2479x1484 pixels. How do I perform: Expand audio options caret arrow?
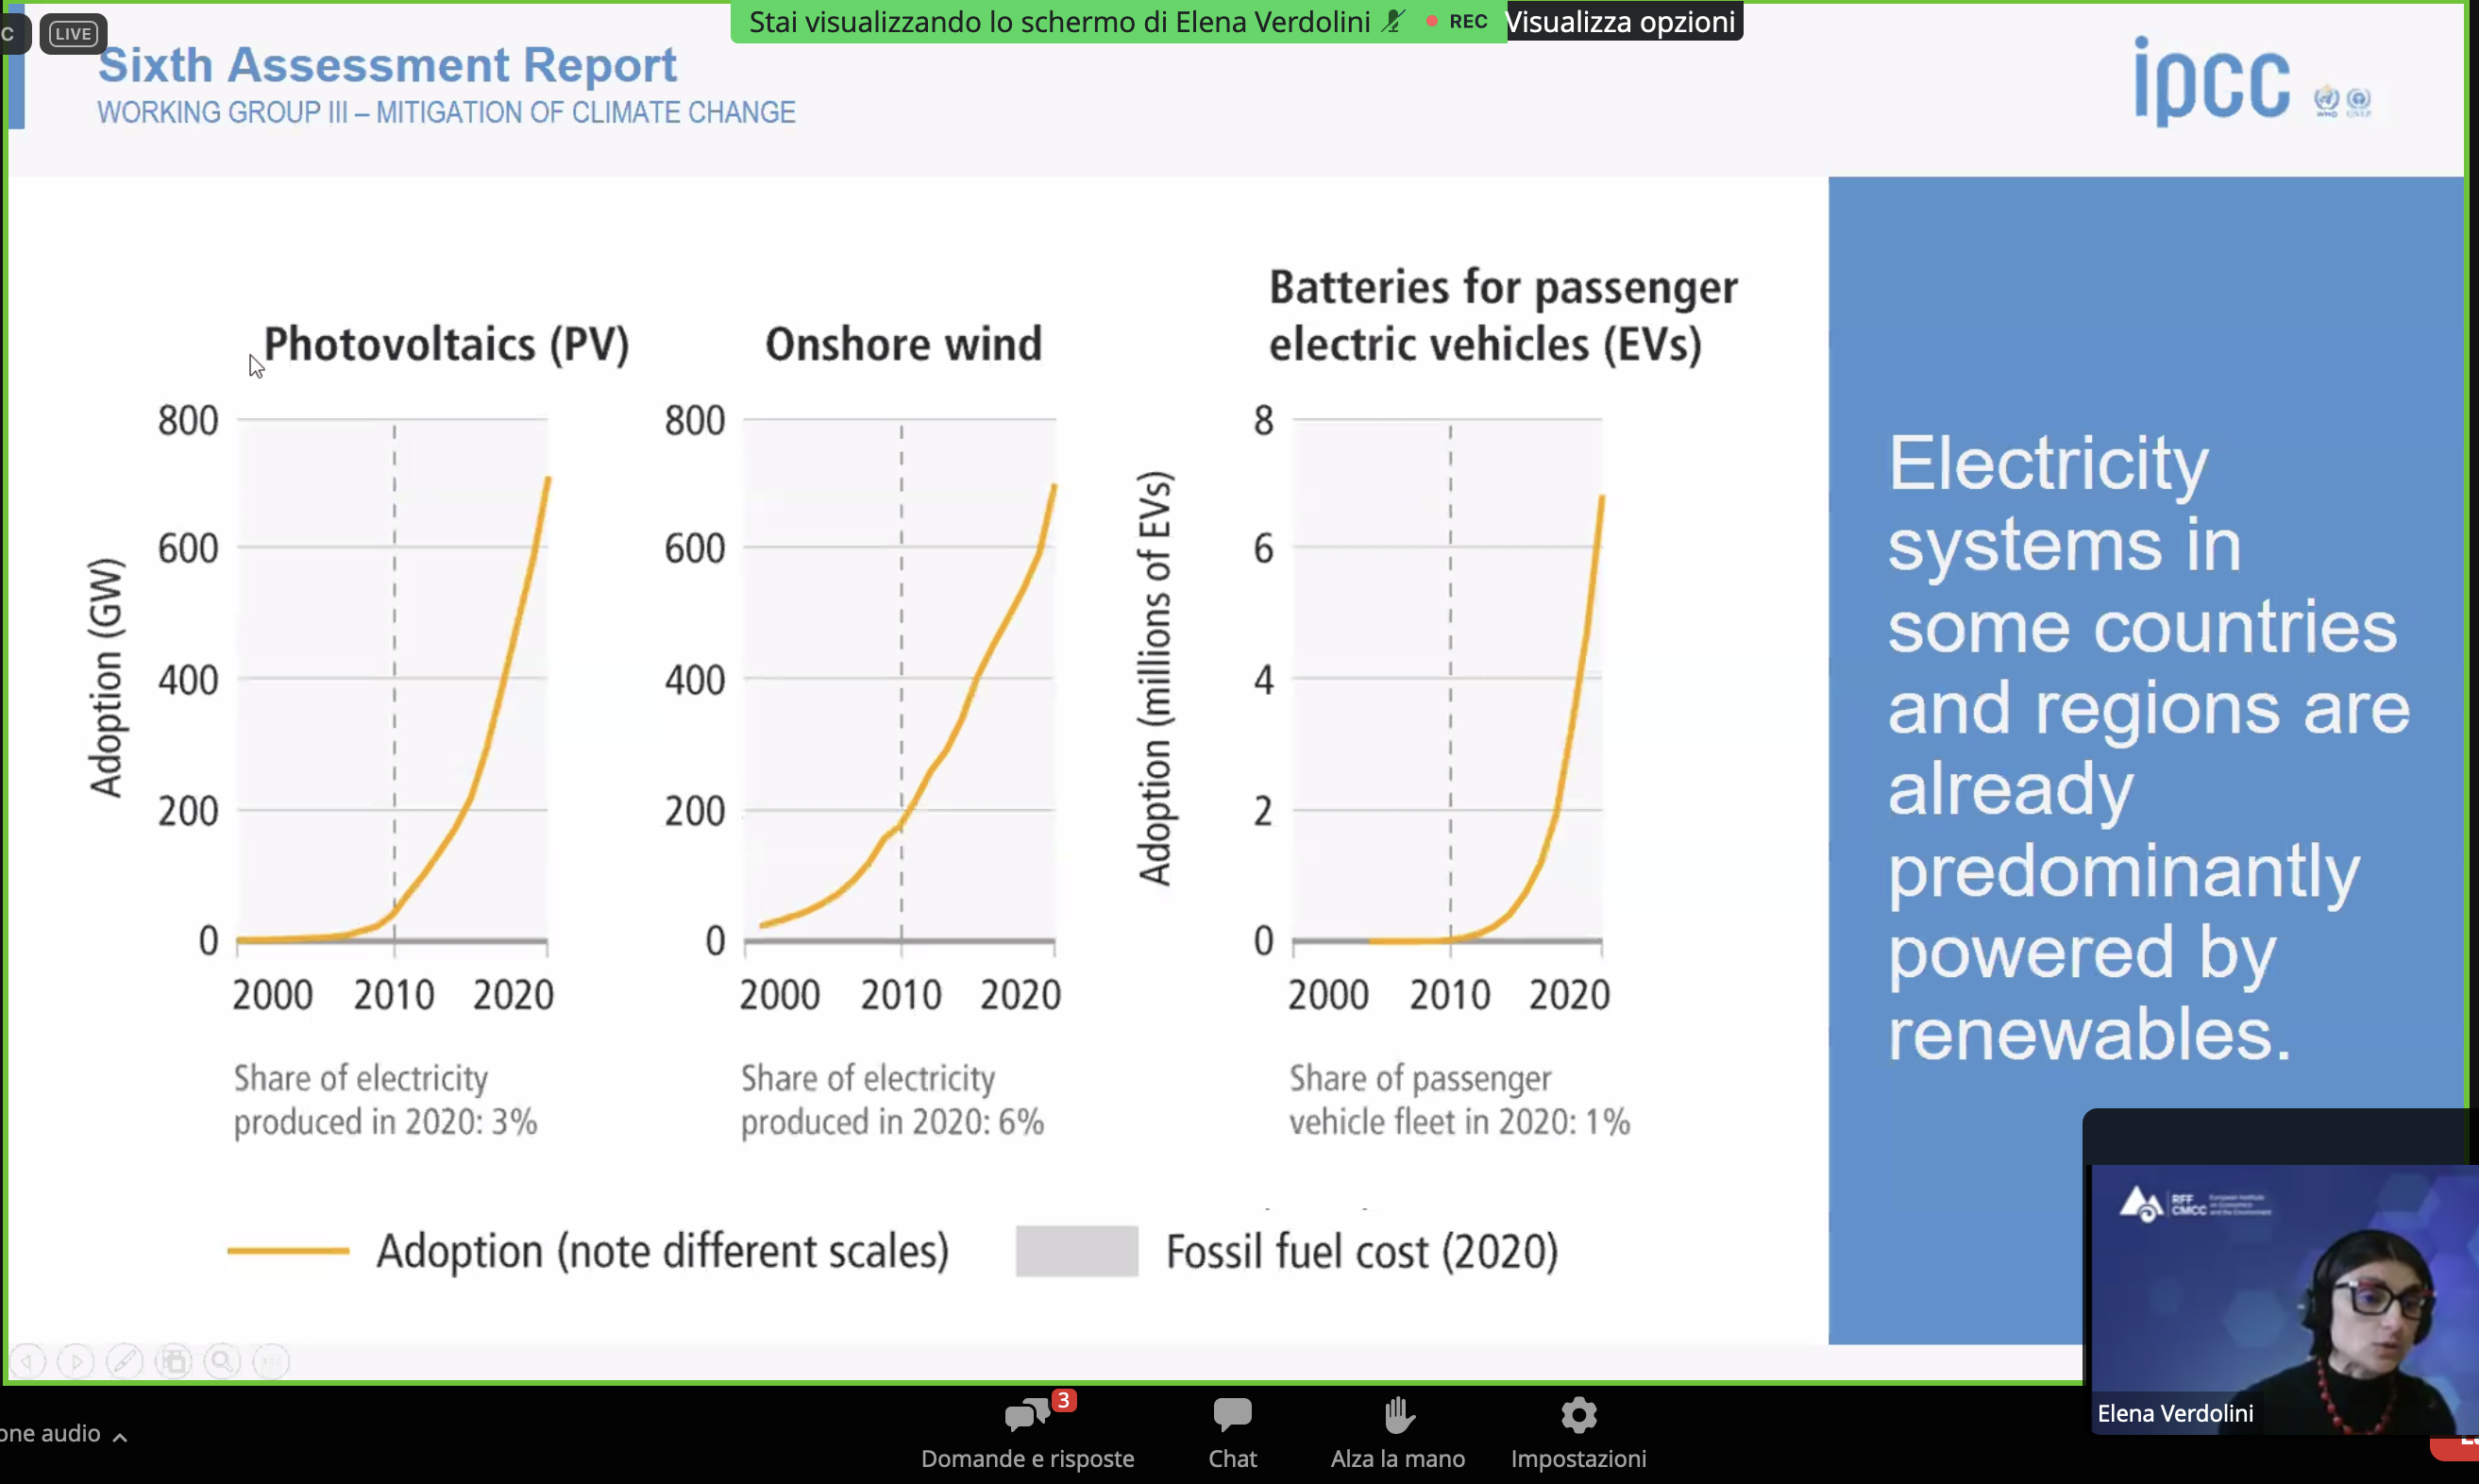tap(120, 1437)
